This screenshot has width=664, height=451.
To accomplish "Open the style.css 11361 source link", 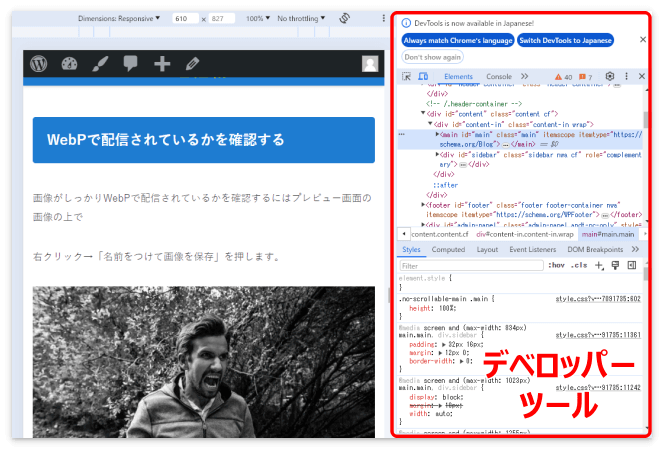I will coord(598,335).
